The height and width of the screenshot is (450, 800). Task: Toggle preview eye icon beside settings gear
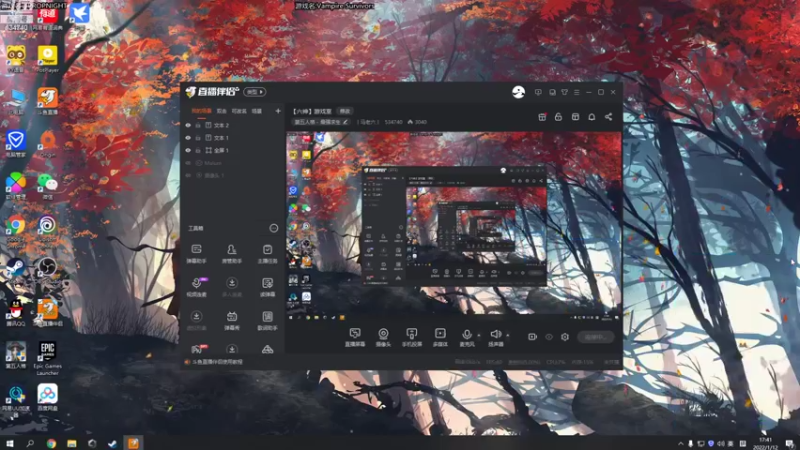tap(549, 337)
